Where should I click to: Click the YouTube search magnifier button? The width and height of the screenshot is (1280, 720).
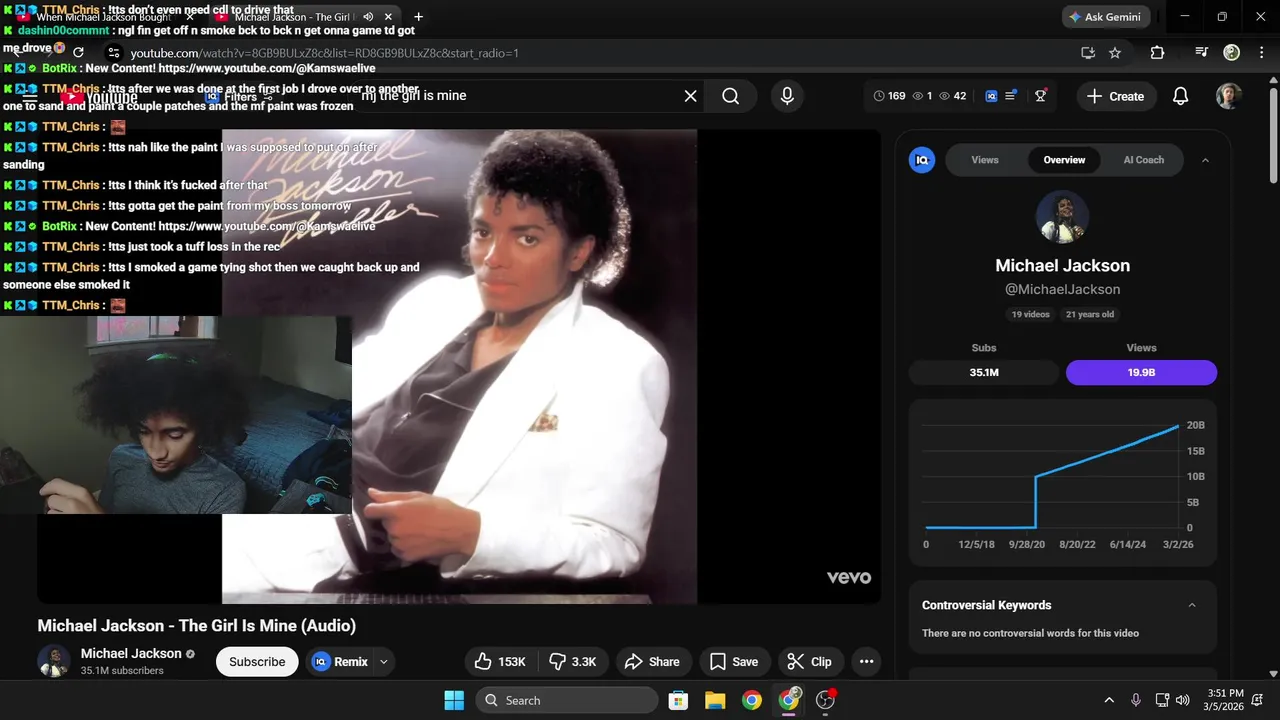coord(731,96)
